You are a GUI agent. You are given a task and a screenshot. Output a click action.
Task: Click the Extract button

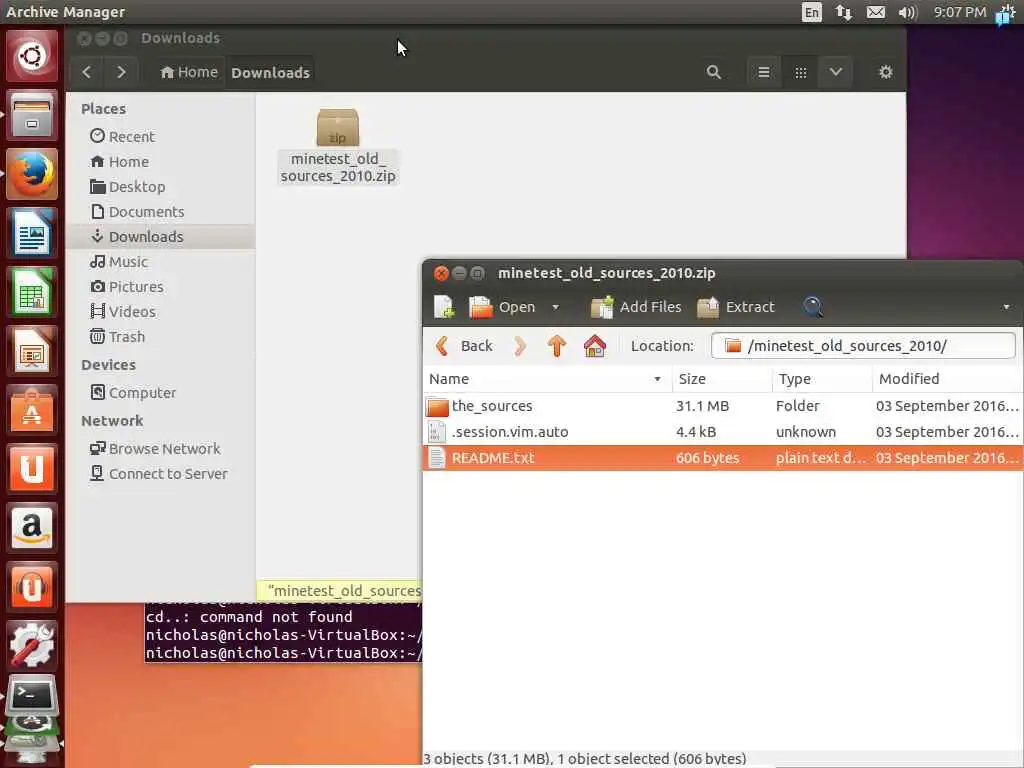736,307
